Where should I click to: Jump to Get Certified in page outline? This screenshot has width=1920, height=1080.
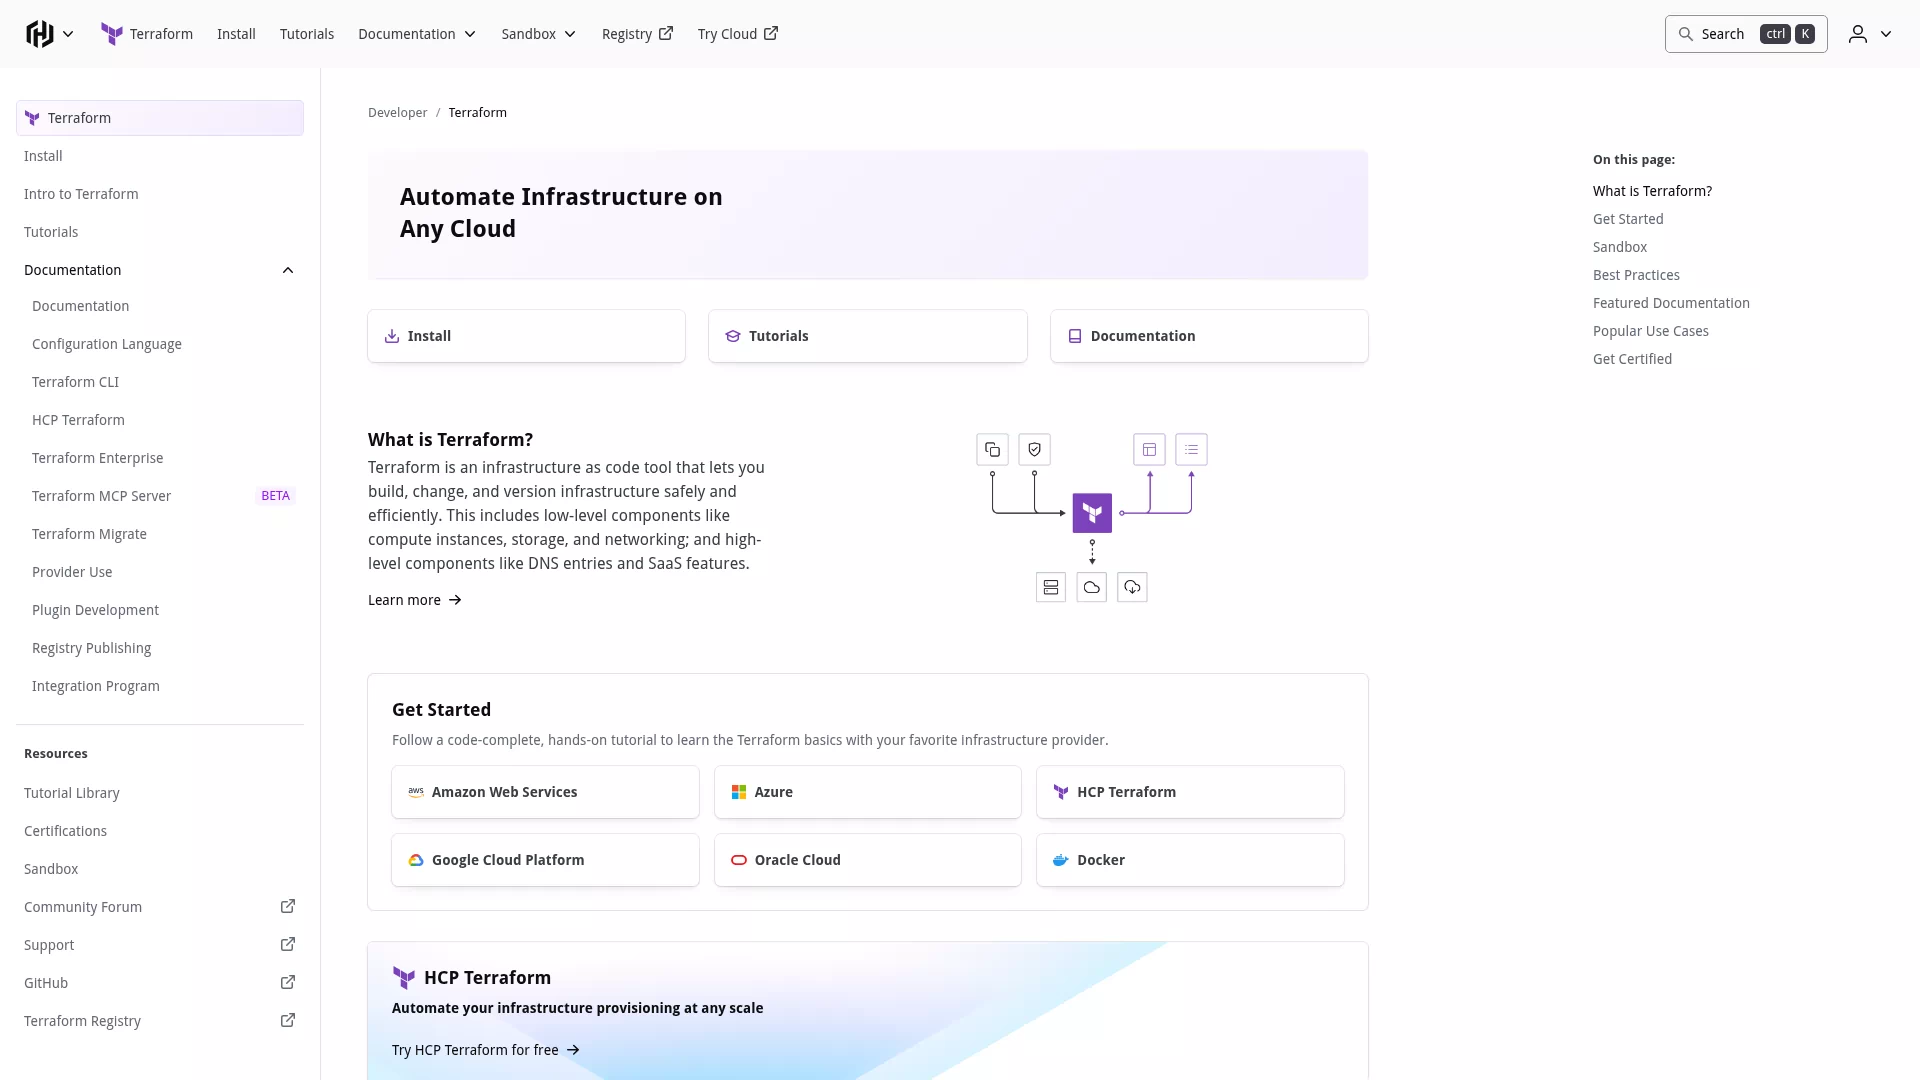[x=1632, y=359]
